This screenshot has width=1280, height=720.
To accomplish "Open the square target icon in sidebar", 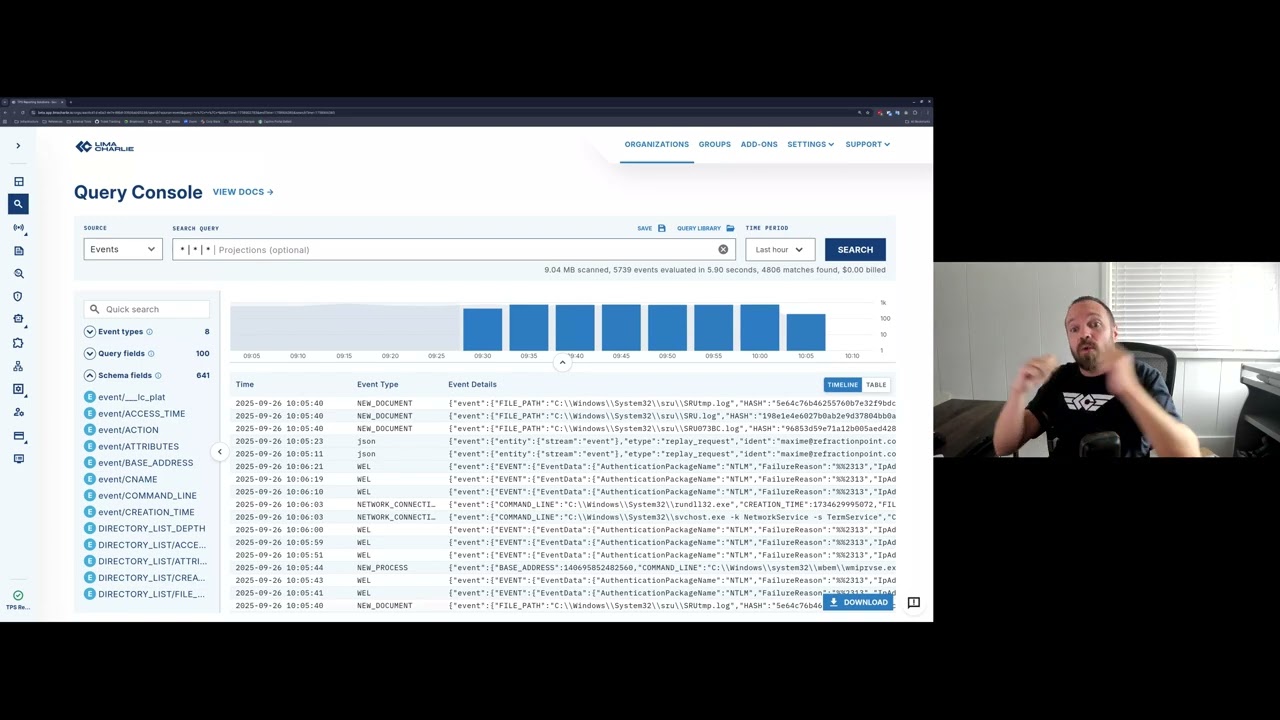I will [18, 389].
